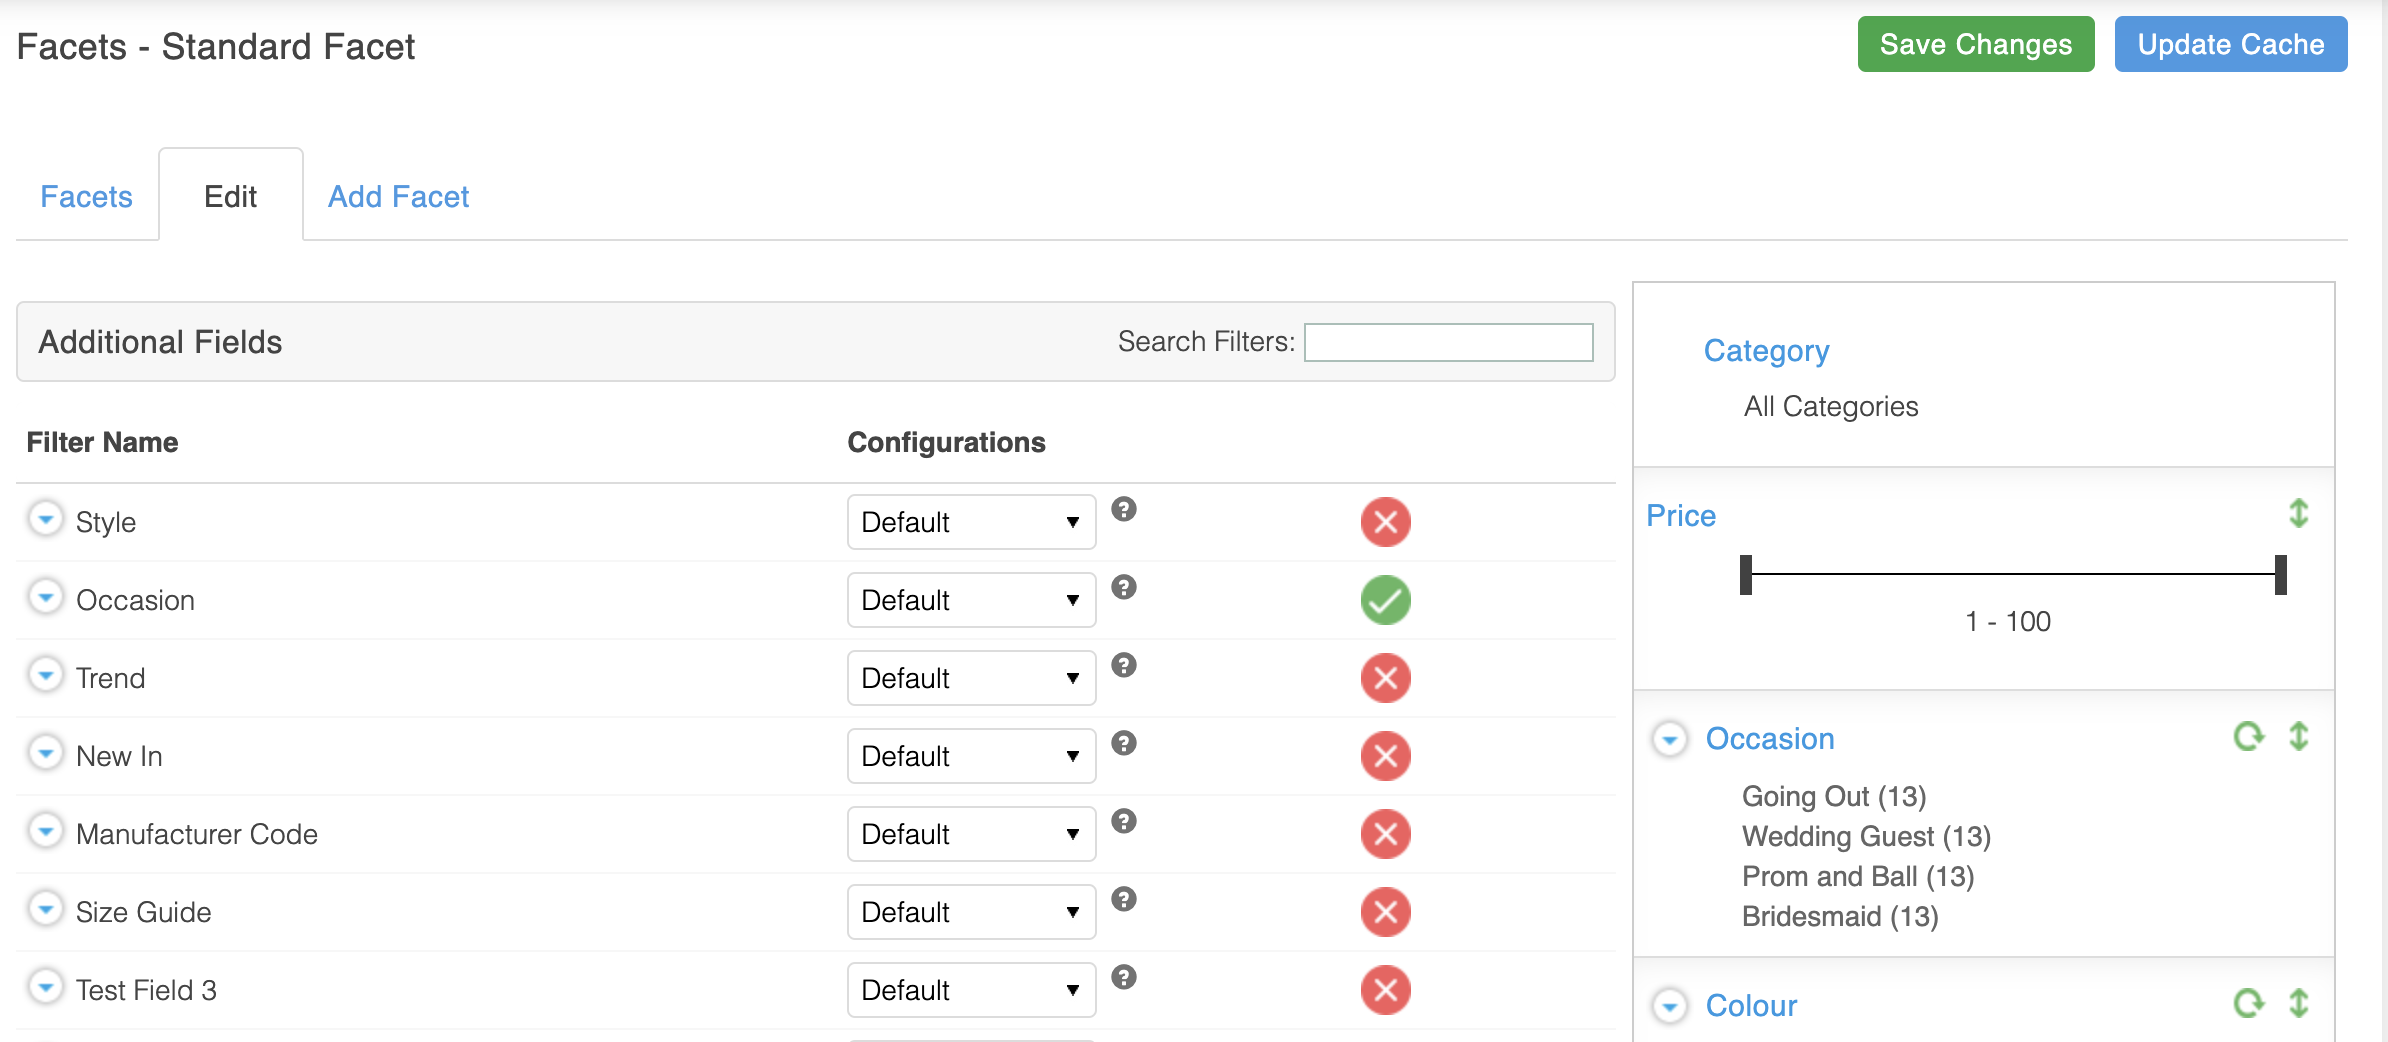
Task: Focus the Search Filters input field
Action: pos(1449,342)
